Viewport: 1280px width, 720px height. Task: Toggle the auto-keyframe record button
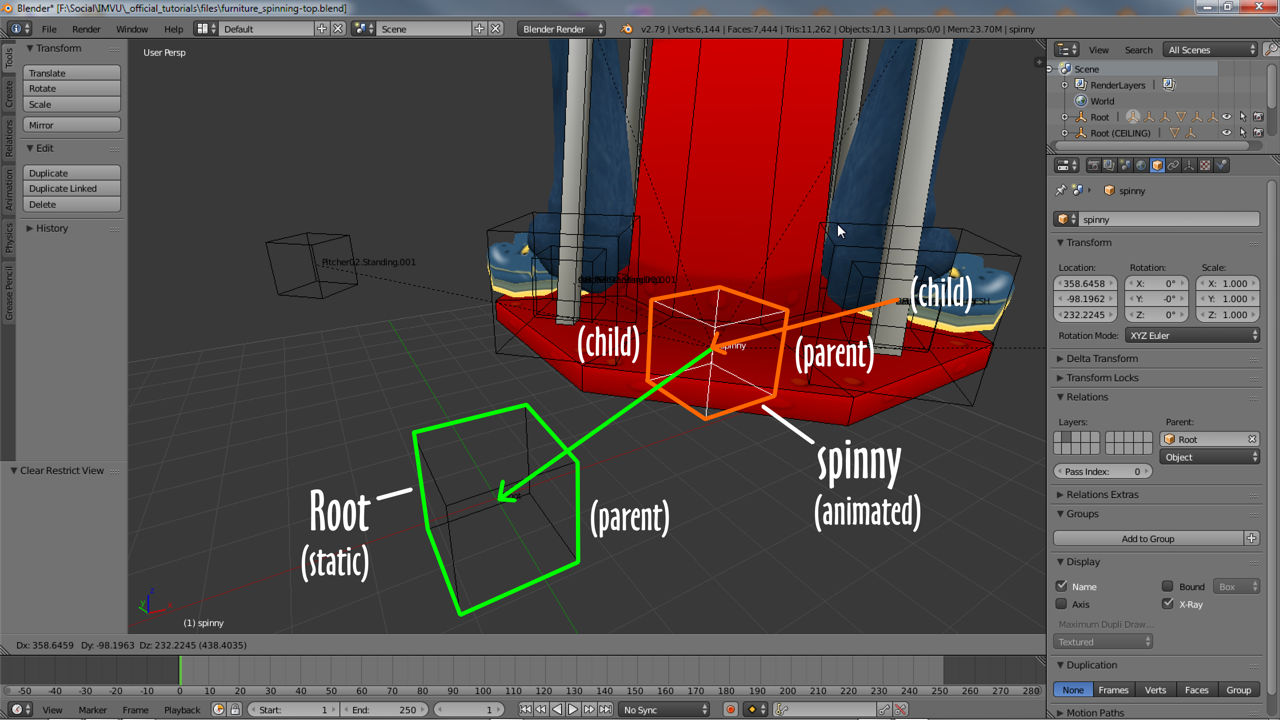click(731, 709)
